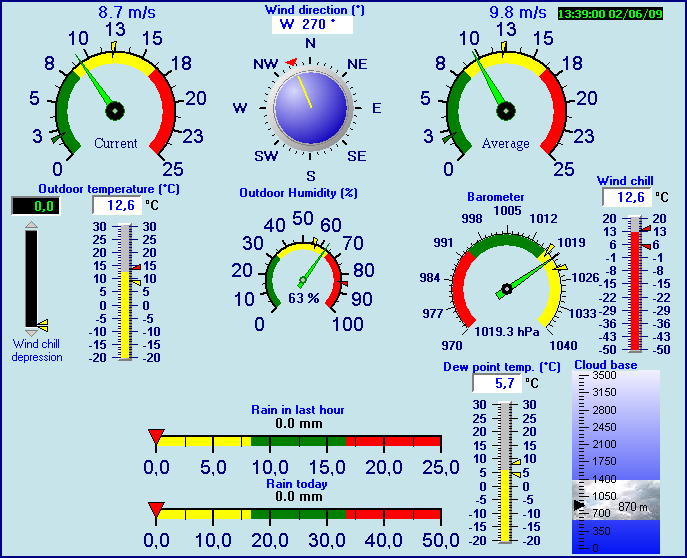
Task: Click the Outdoor Humidity gauge showing 63 %
Action: (303, 280)
